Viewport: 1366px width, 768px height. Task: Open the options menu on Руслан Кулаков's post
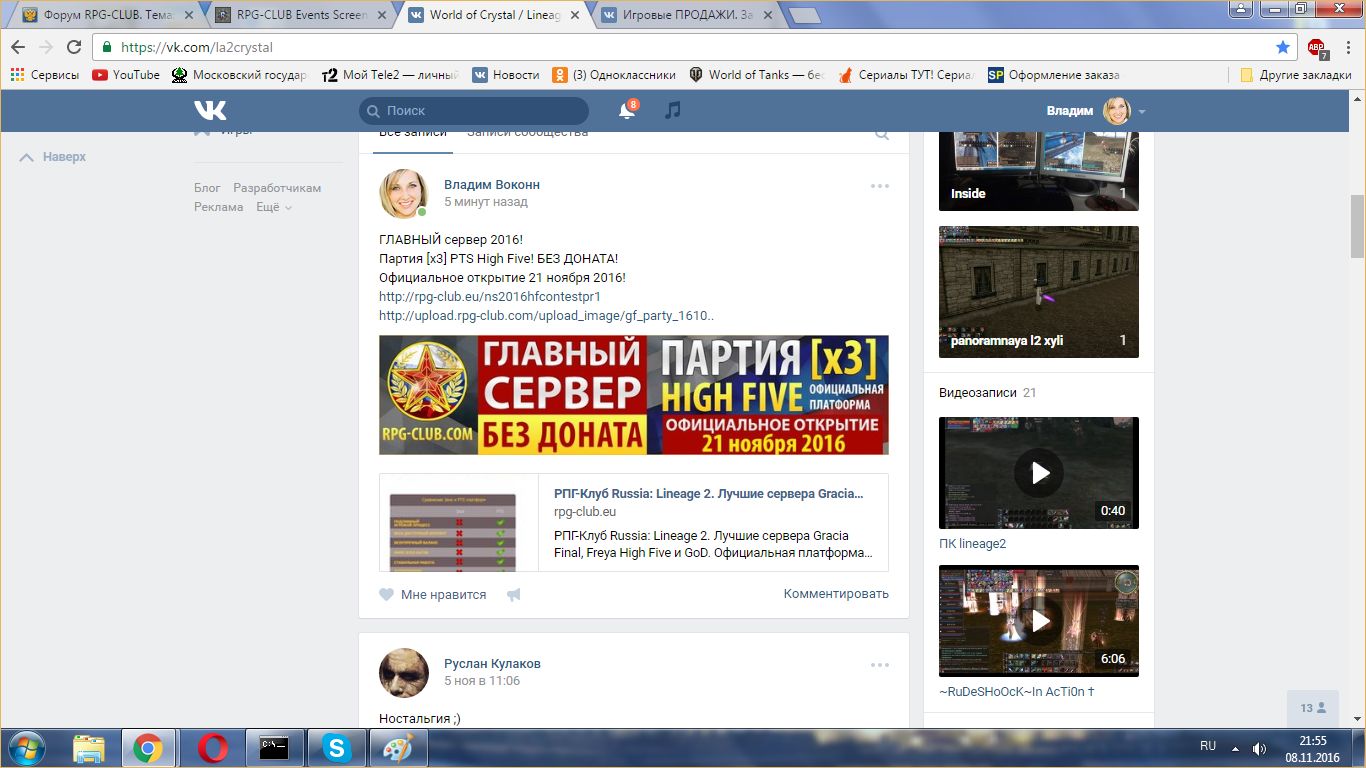coord(880,665)
